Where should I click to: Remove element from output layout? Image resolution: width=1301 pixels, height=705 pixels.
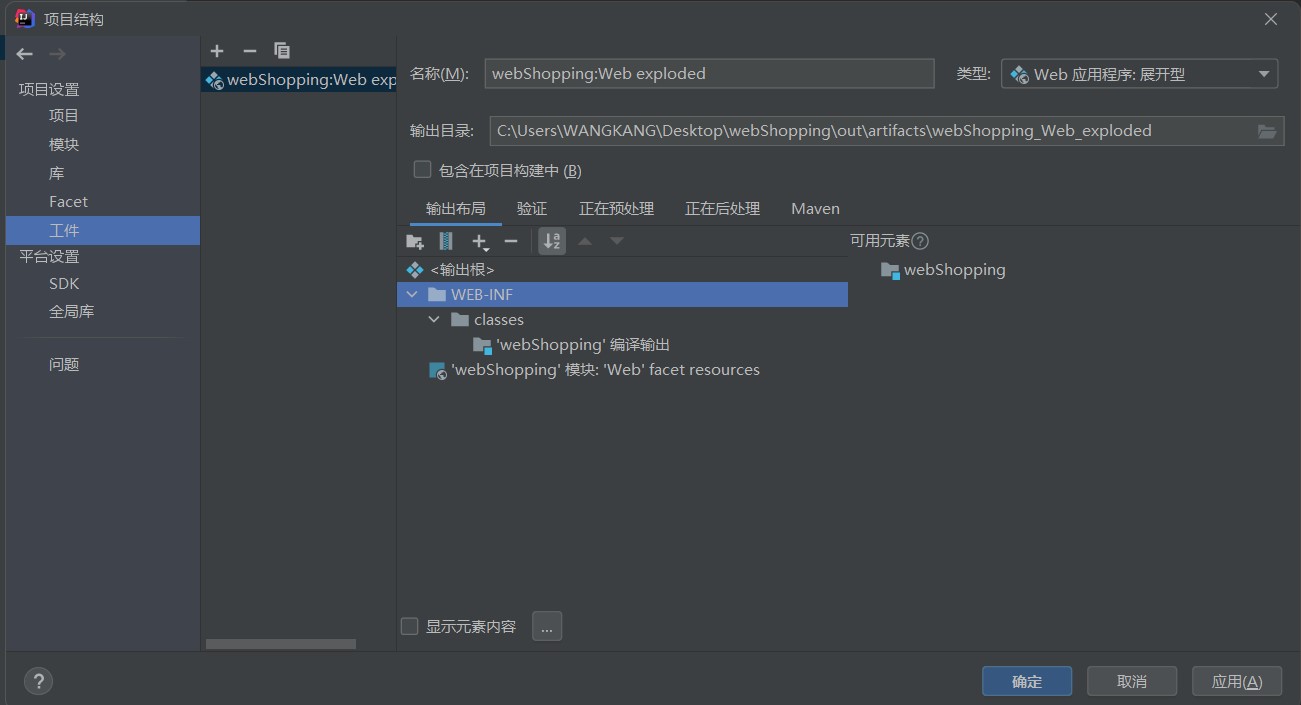(511, 241)
